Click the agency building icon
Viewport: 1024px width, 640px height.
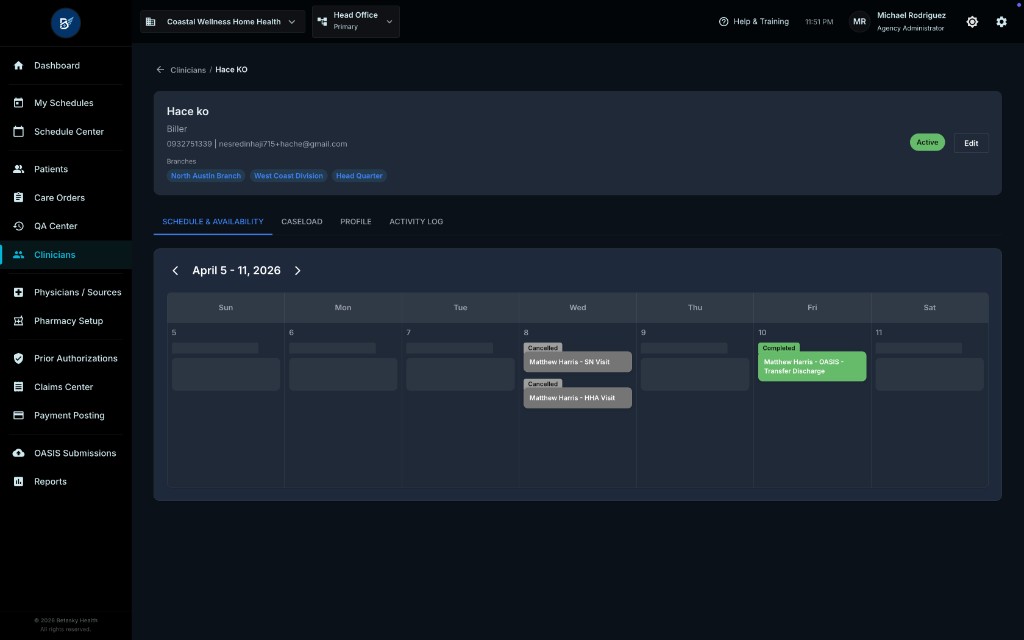tap(150, 22)
